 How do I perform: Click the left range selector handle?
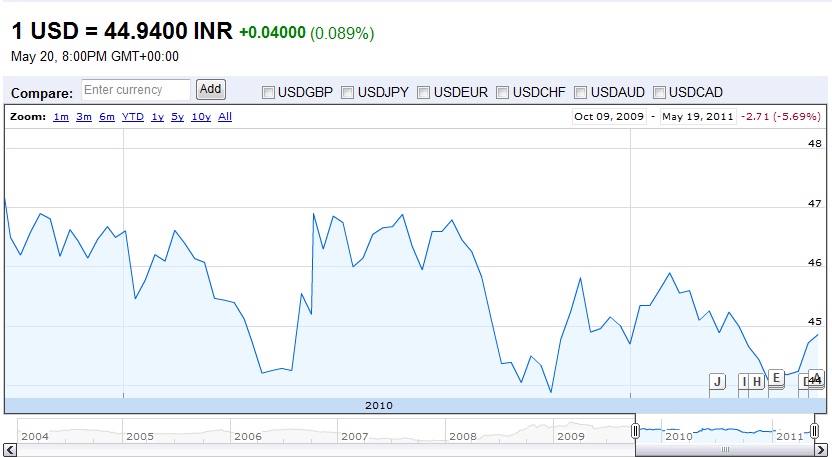point(635,430)
